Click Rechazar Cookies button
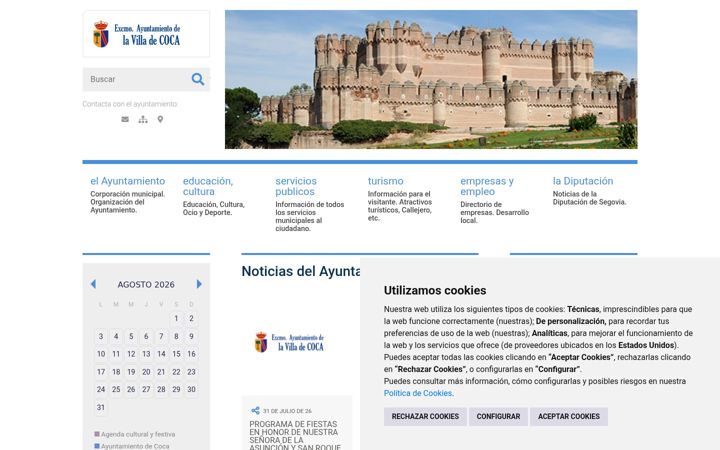 tap(425, 416)
